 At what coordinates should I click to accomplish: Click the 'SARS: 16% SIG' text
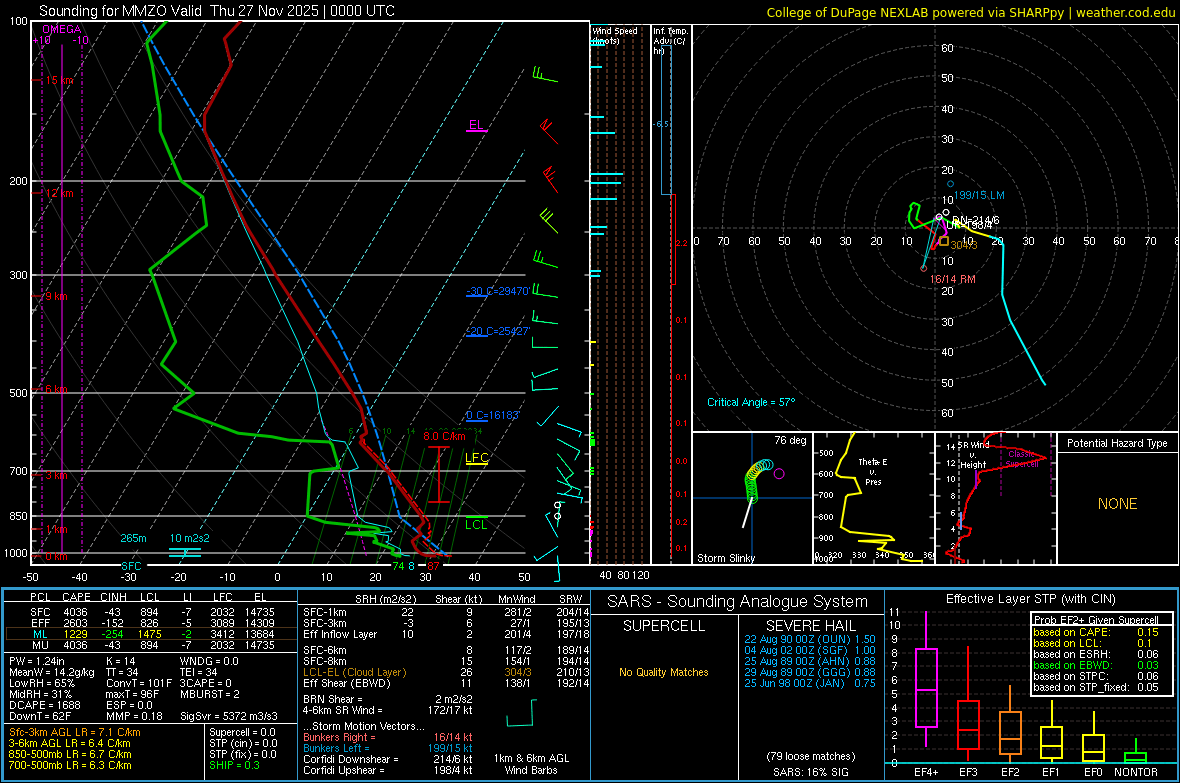point(810,772)
